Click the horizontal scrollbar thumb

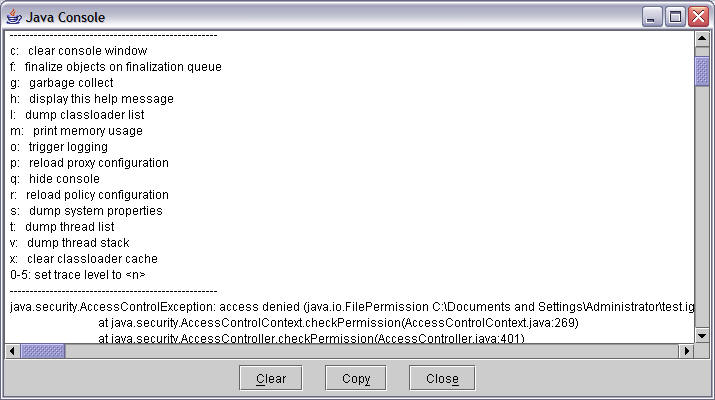point(43,351)
